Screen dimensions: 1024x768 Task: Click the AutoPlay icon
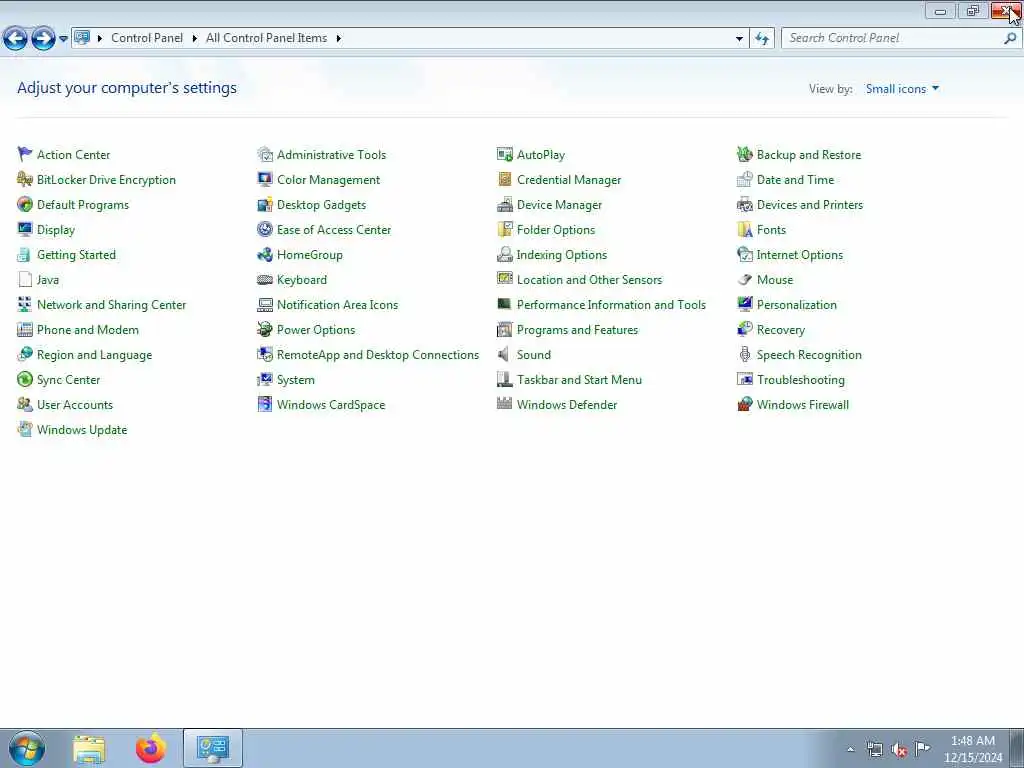505,154
